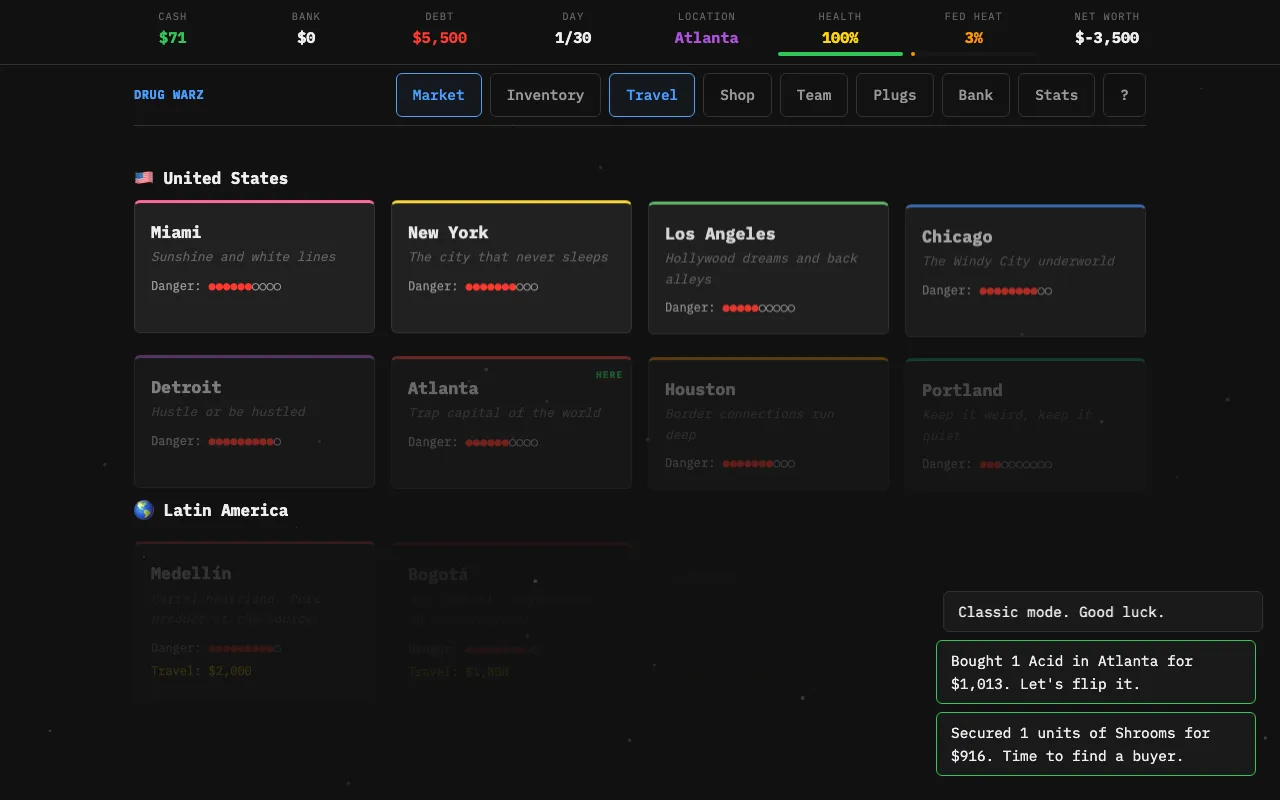Open the Bank tab
The width and height of the screenshot is (1280, 800).
click(x=975, y=95)
